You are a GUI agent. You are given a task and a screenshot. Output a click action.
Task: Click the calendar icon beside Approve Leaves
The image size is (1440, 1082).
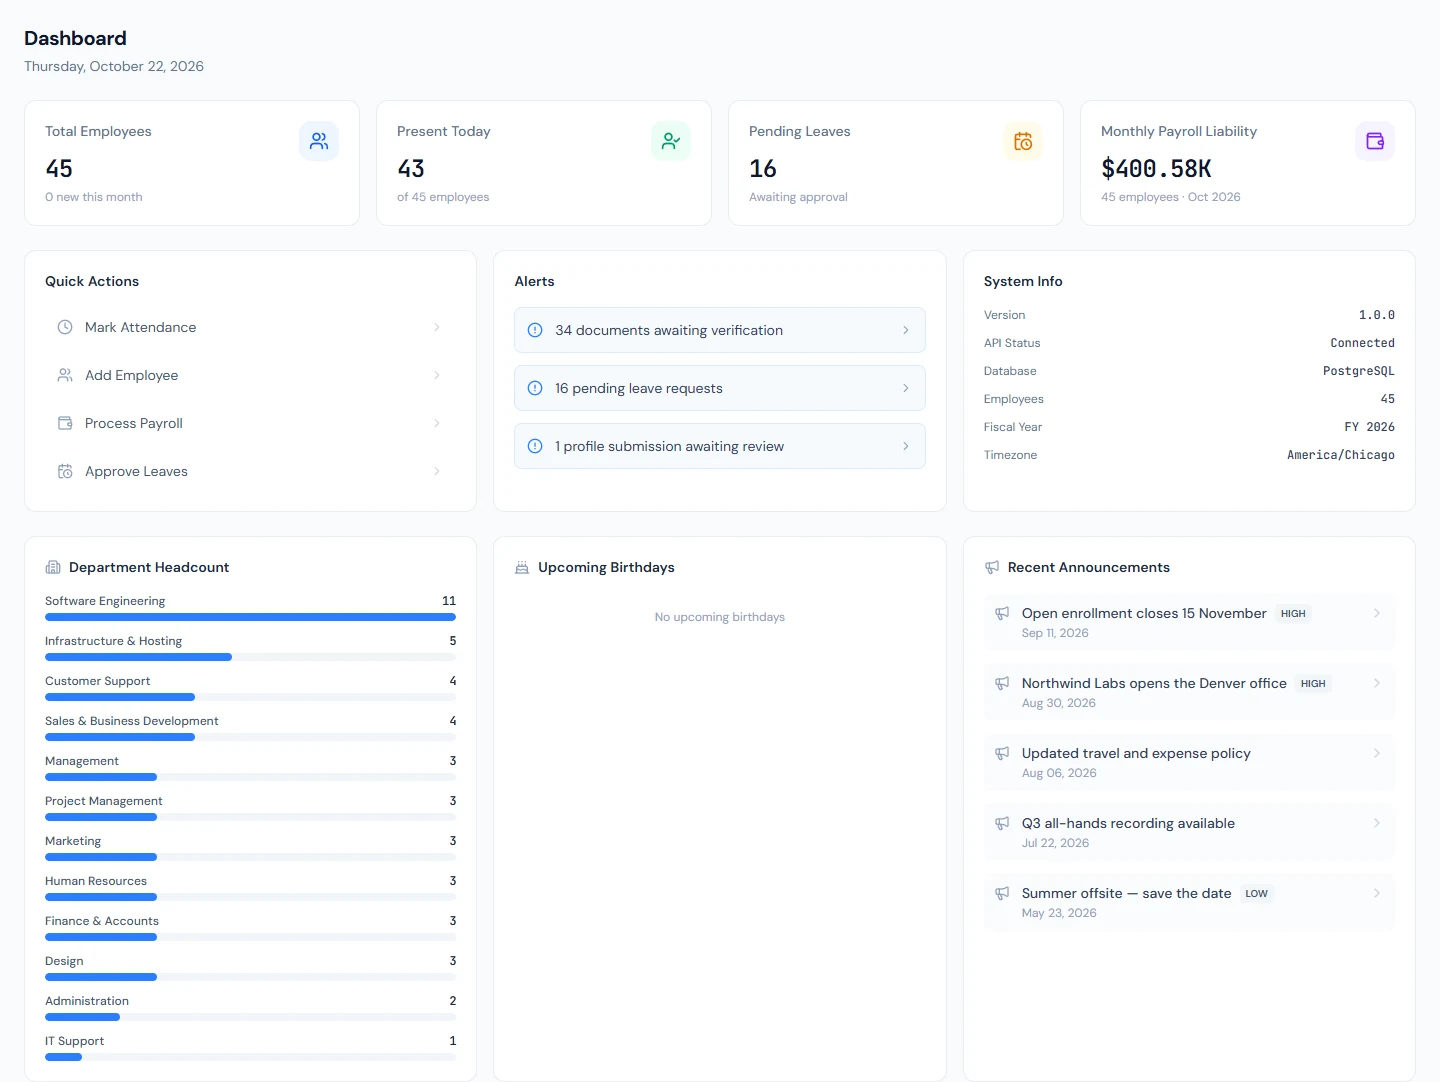(65, 471)
